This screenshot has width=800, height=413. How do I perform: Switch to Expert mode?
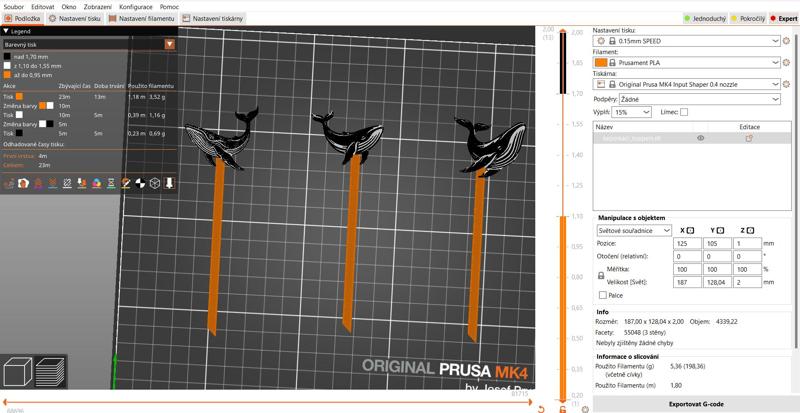[x=784, y=18]
